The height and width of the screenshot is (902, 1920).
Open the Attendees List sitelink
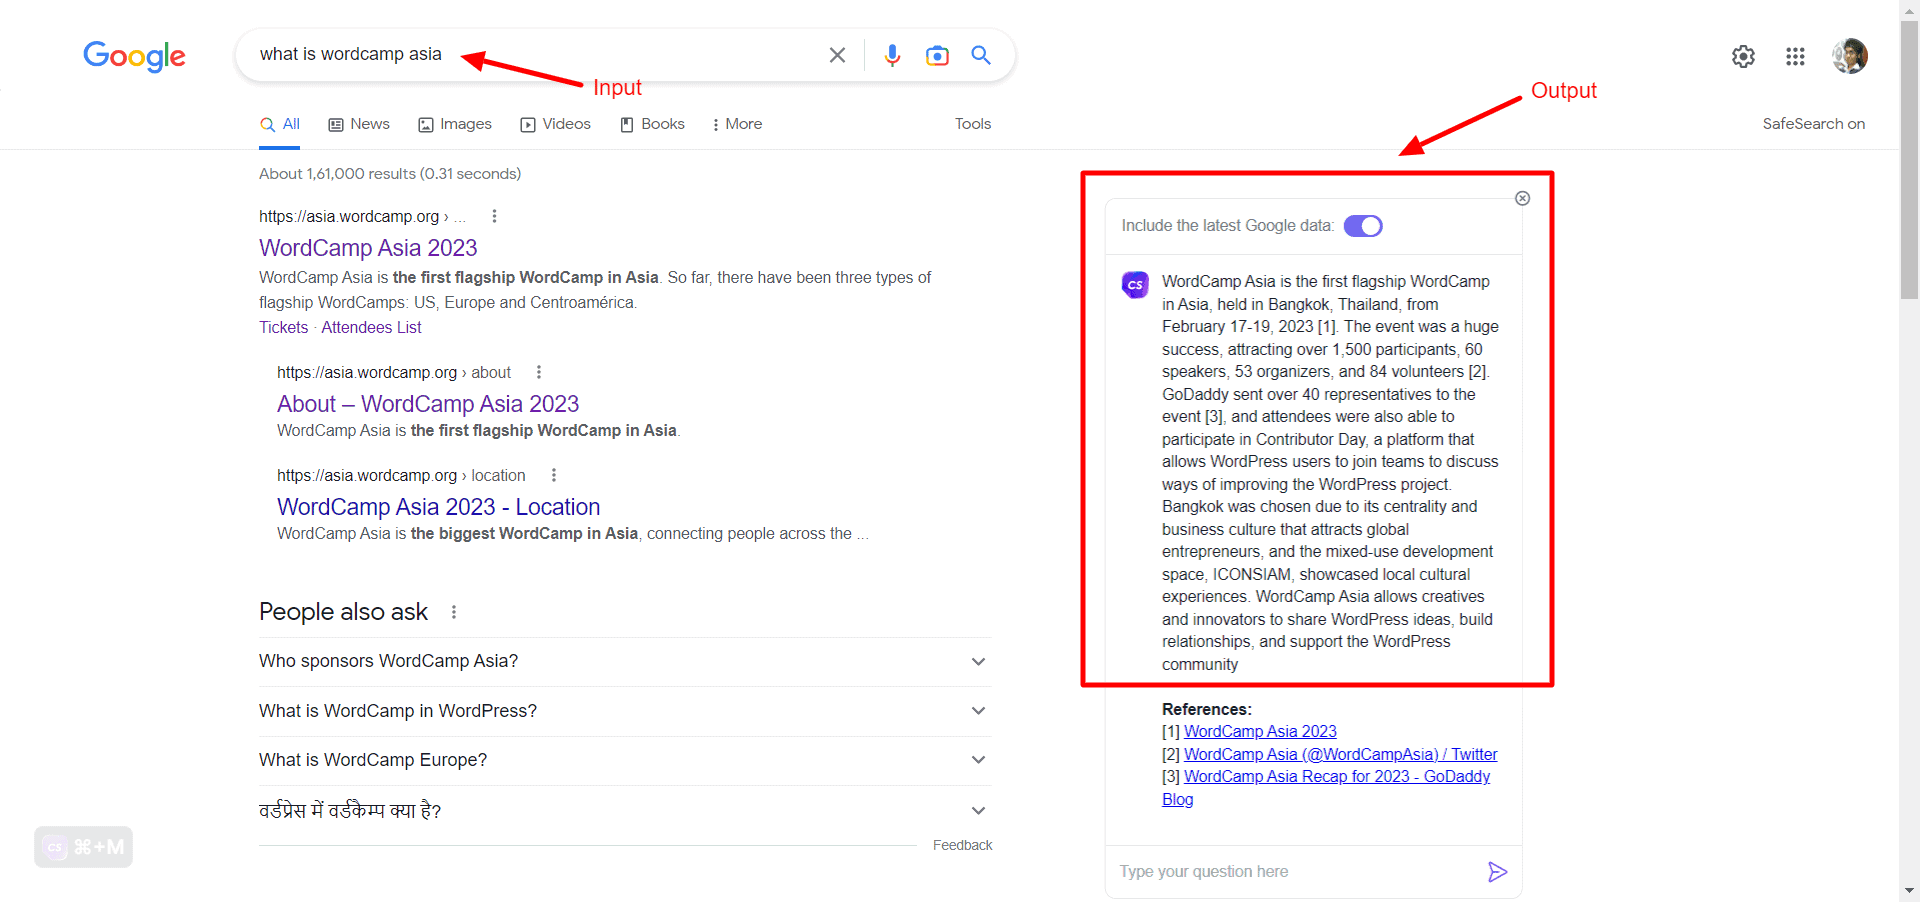tap(371, 328)
